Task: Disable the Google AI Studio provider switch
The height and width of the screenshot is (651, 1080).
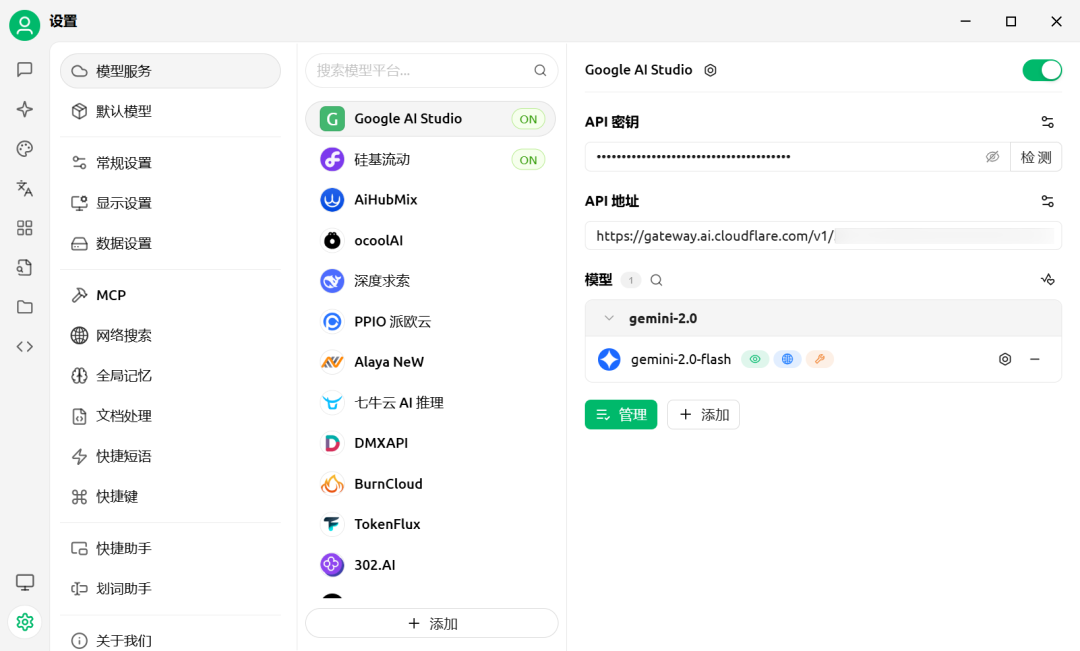Action: click(x=1042, y=70)
